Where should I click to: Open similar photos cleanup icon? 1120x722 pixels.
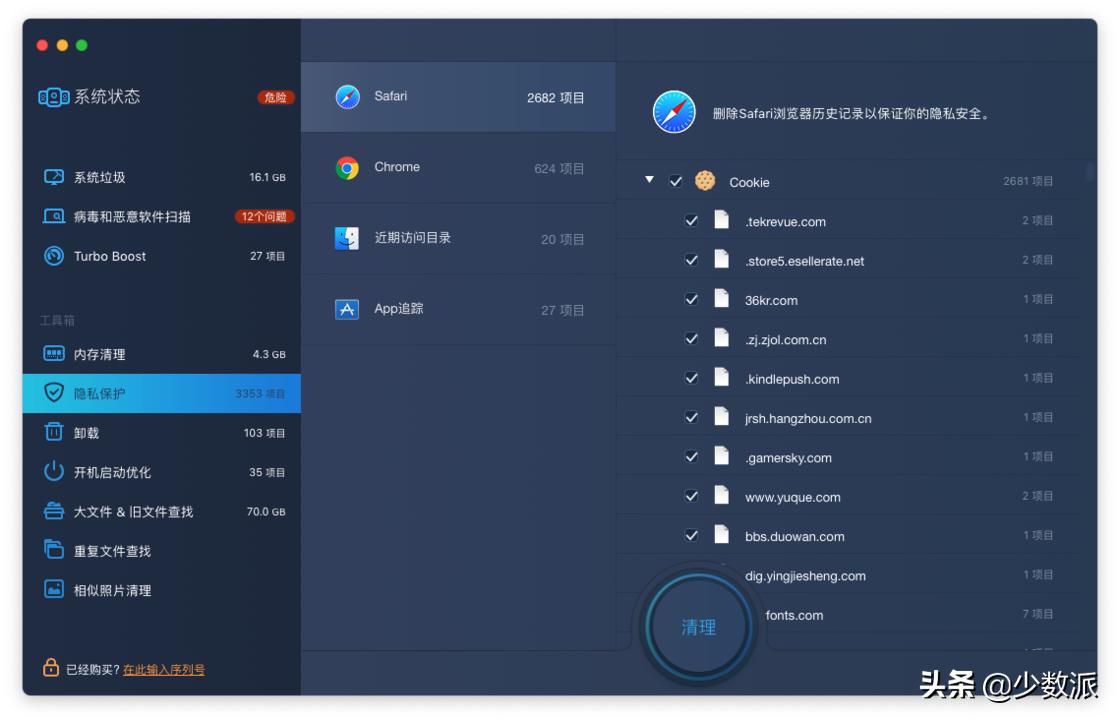click(x=54, y=589)
